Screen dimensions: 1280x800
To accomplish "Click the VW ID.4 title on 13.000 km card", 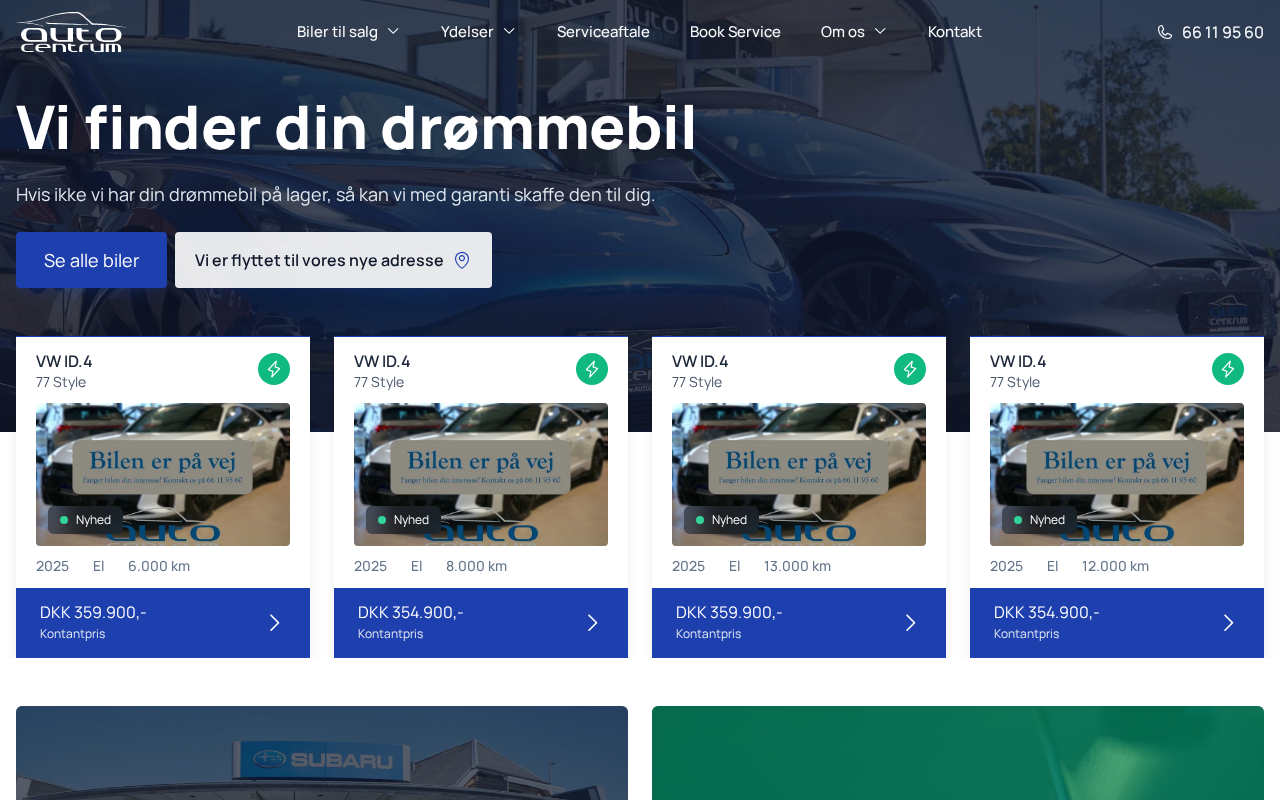I will 700,362.
